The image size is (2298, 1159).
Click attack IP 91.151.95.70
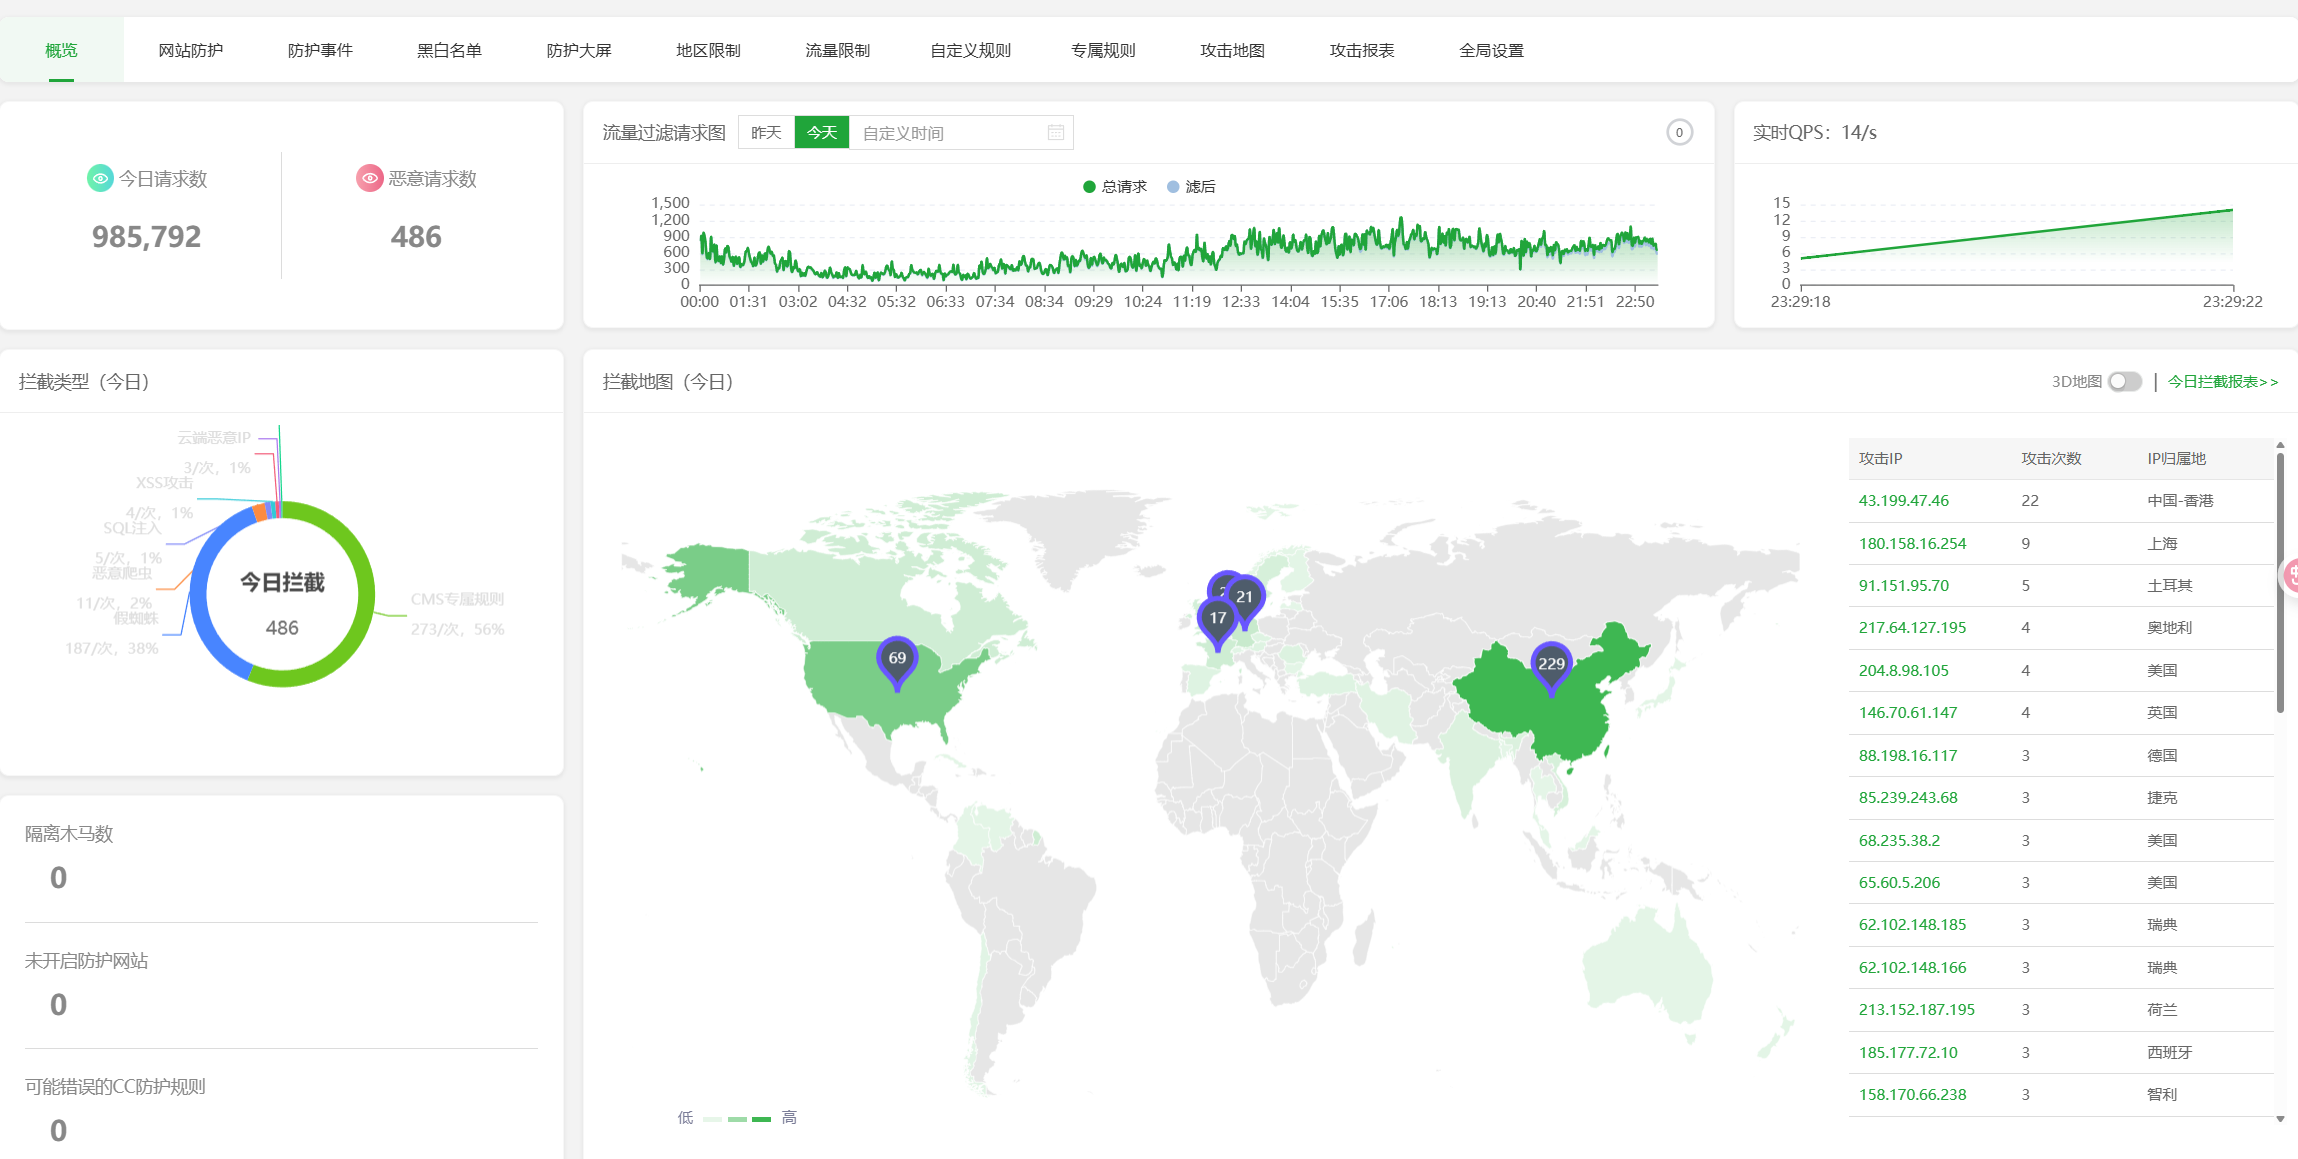coord(1904,586)
